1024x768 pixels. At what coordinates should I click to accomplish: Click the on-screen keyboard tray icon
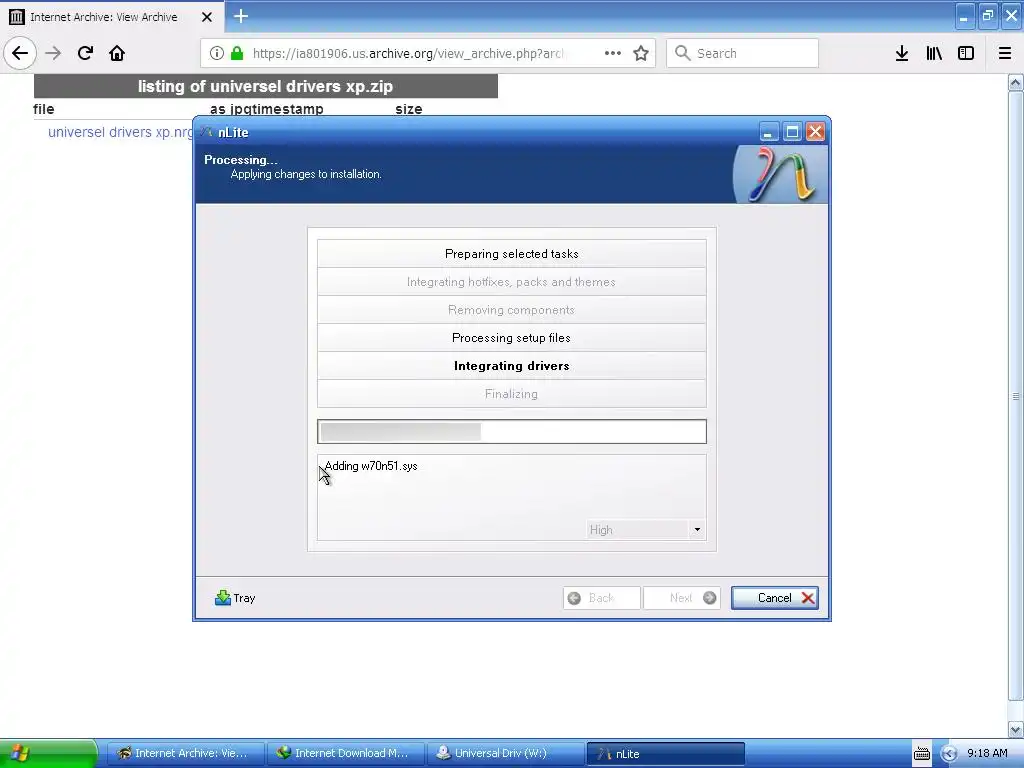921,754
